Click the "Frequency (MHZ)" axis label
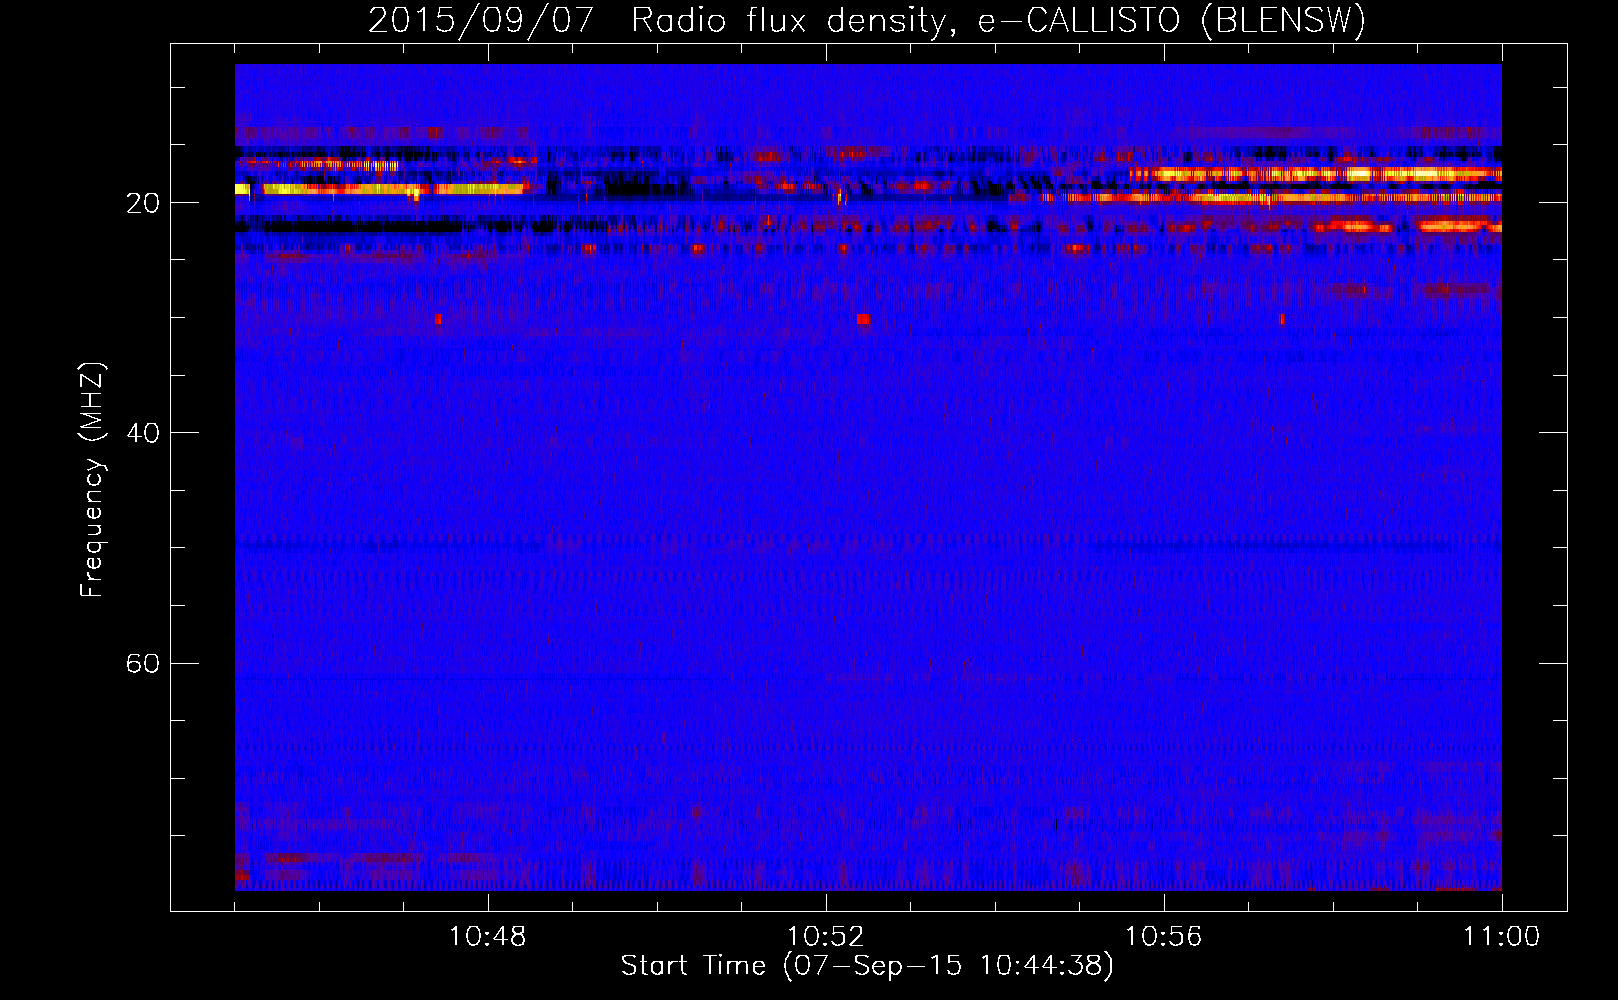1618x1000 pixels. (92, 480)
